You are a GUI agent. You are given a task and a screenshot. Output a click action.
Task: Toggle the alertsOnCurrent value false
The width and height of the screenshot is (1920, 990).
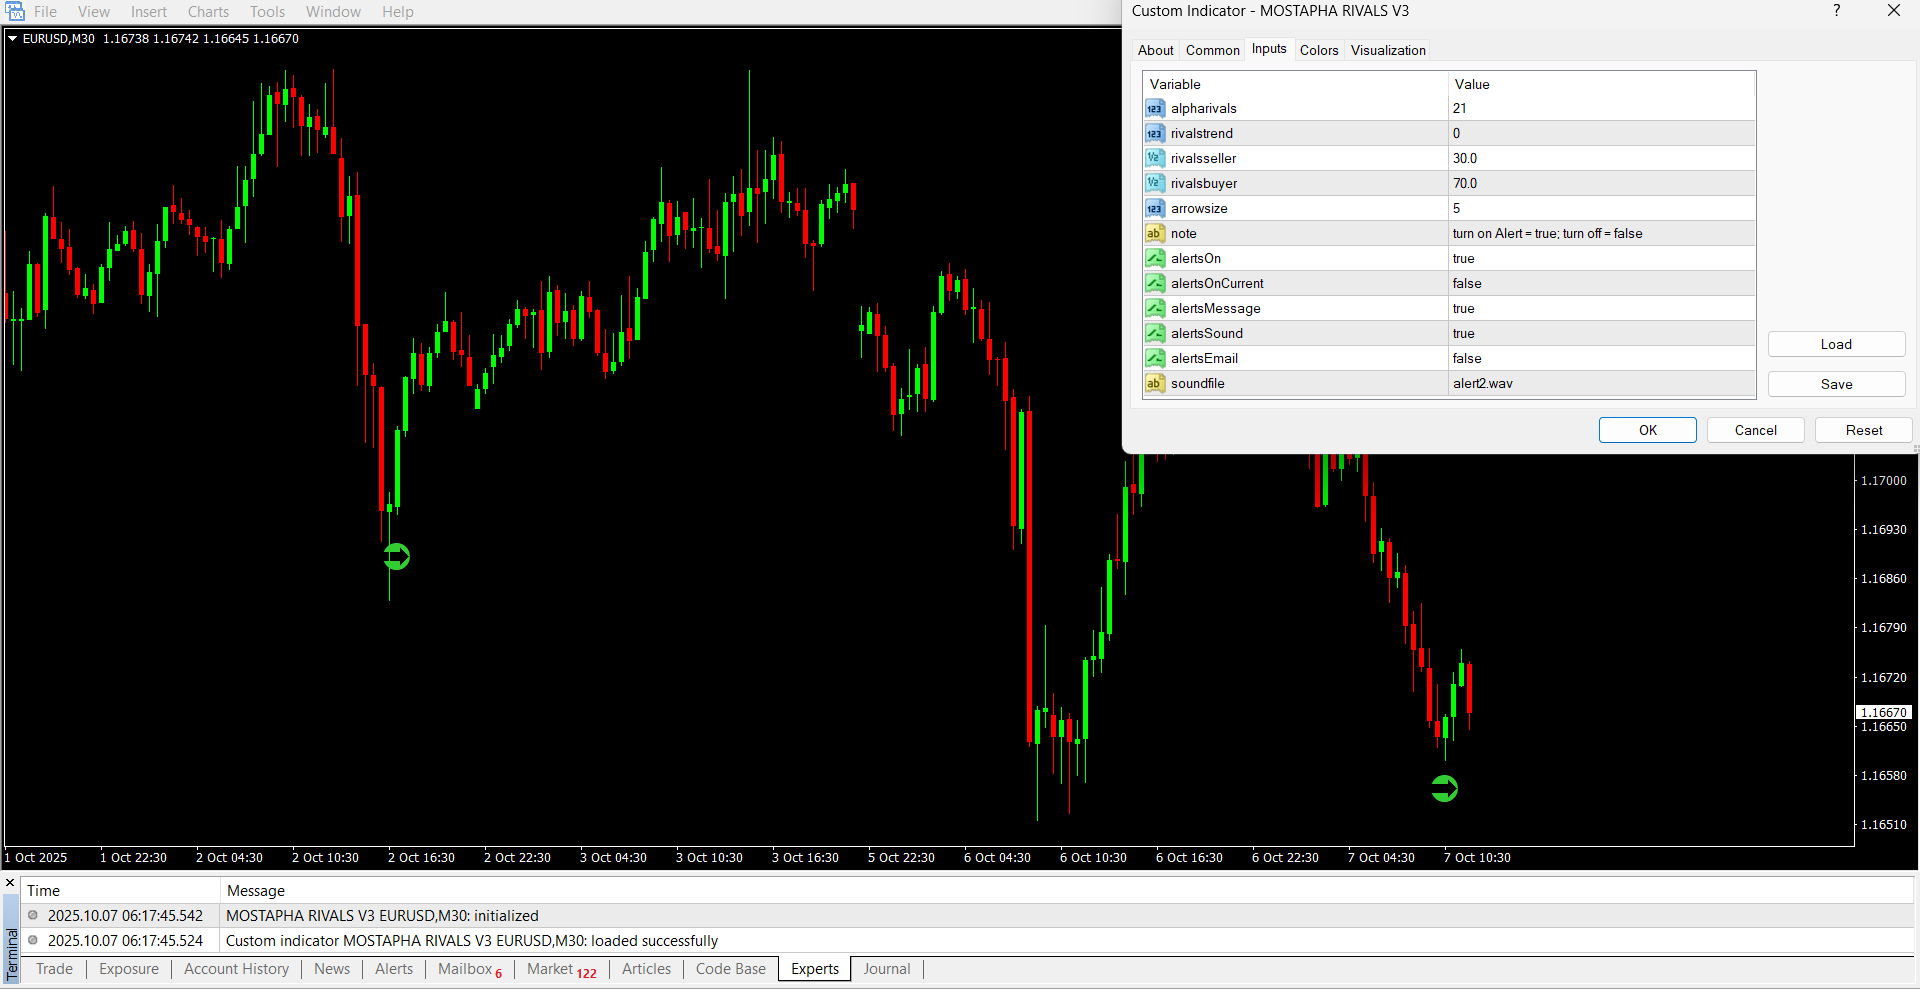[1600, 284]
